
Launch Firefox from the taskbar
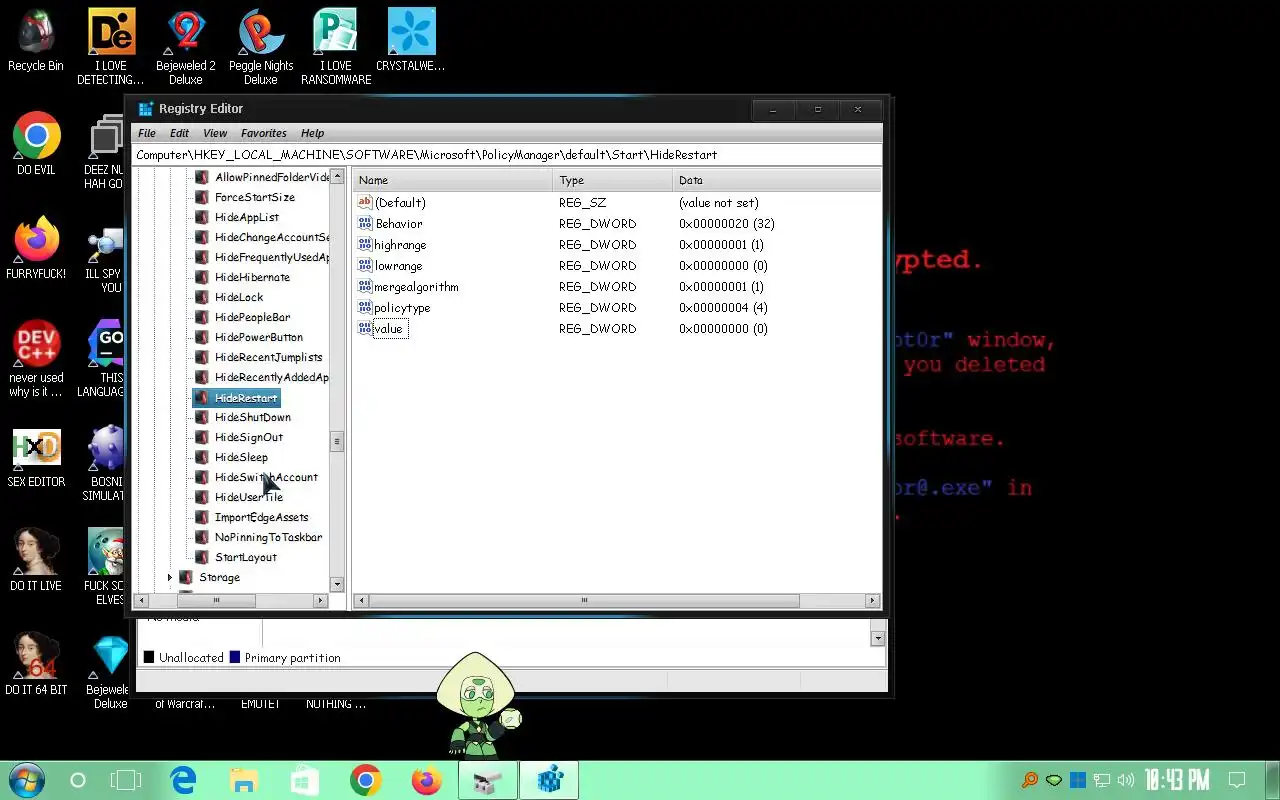(427, 780)
